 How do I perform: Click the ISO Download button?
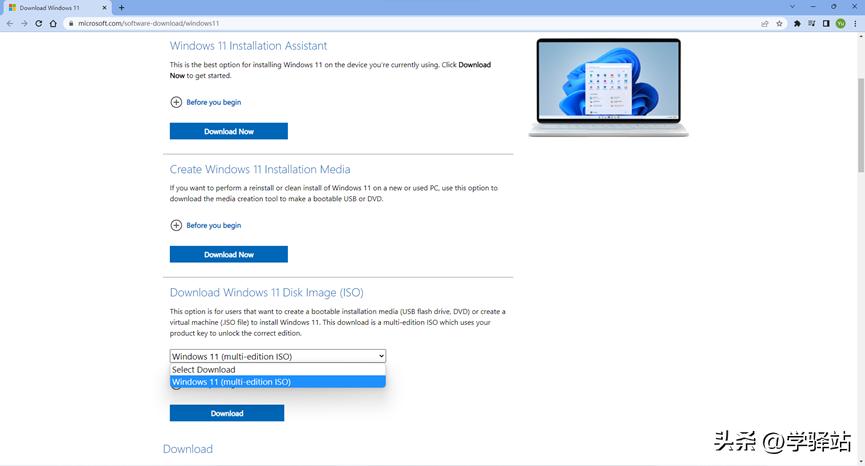tap(227, 413)
